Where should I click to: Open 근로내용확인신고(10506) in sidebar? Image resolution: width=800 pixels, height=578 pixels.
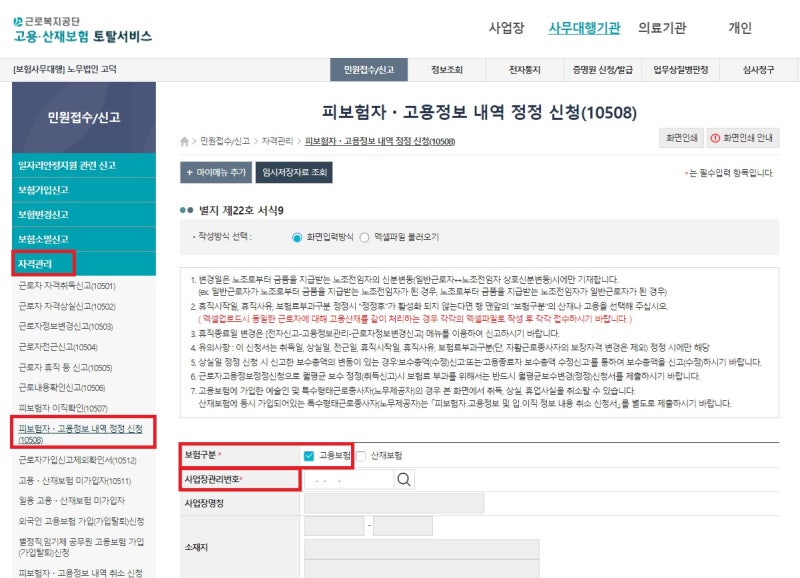[62, 388]
